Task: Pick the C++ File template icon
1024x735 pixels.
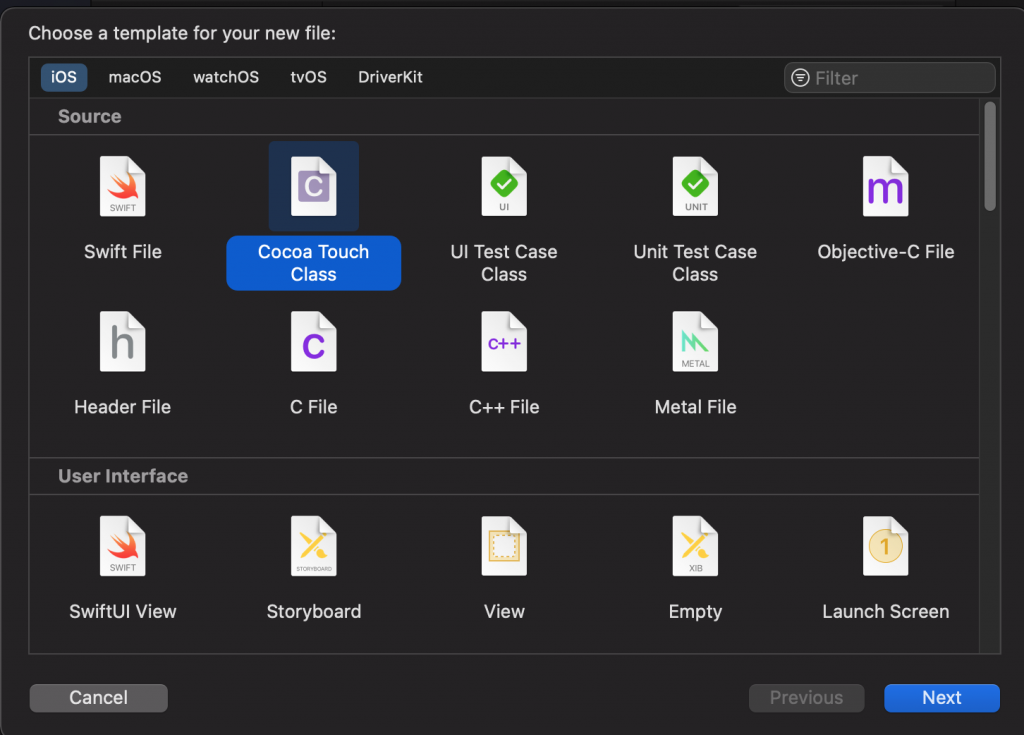Action: [x=504, y=341]
